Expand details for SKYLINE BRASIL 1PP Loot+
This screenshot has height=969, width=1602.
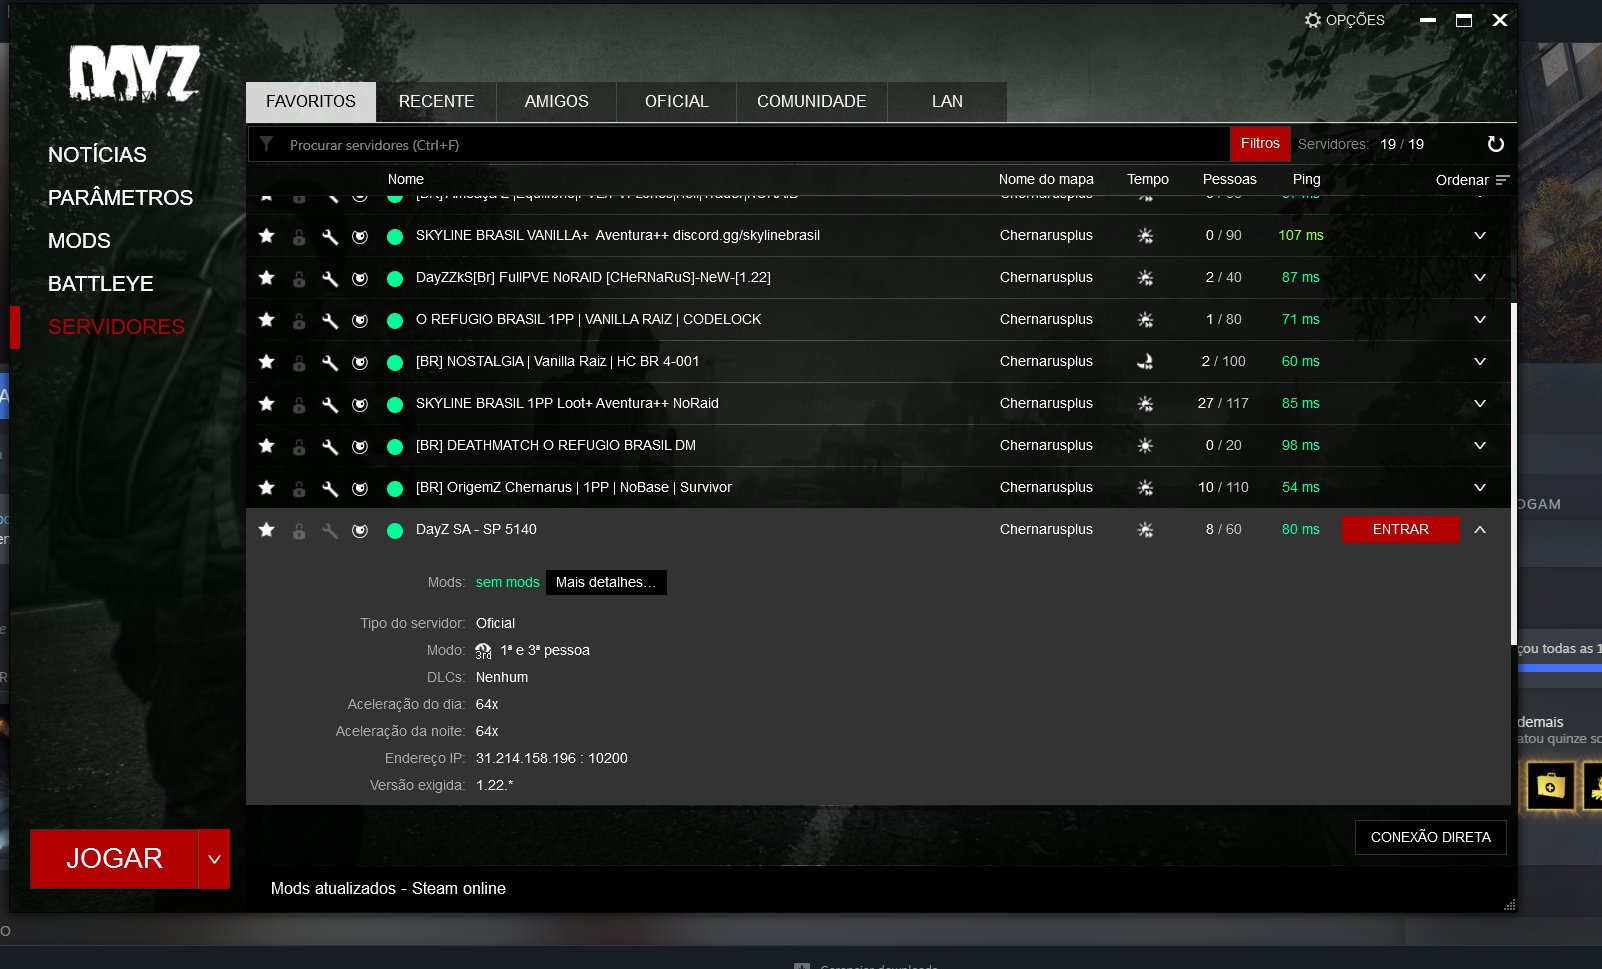pyautogui.click(x=1480, y=404)
